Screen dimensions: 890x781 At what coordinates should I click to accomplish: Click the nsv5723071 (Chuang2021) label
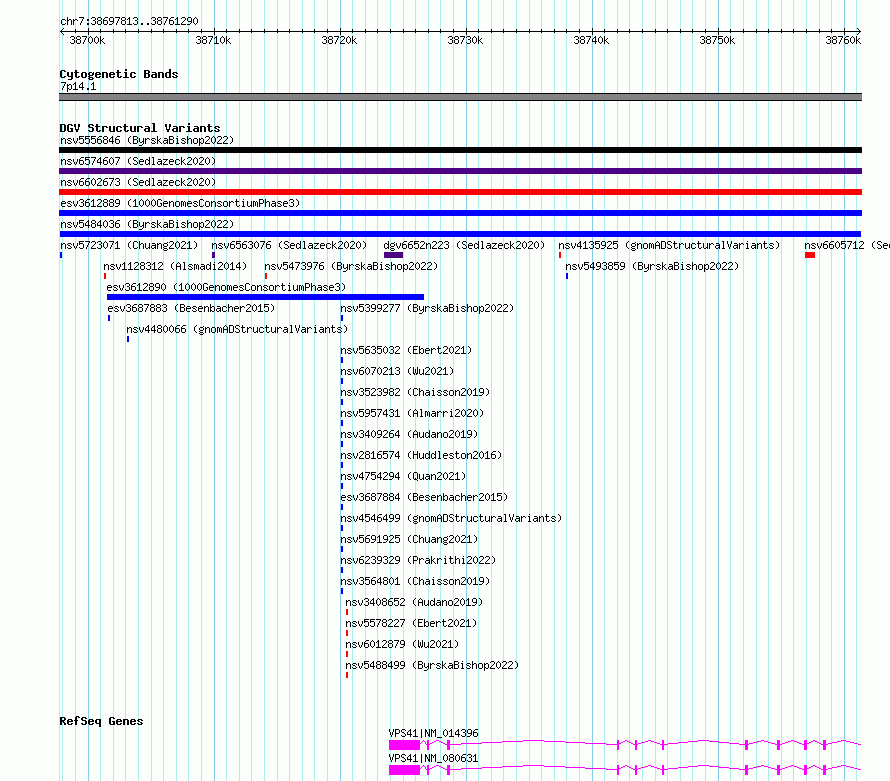129,245
